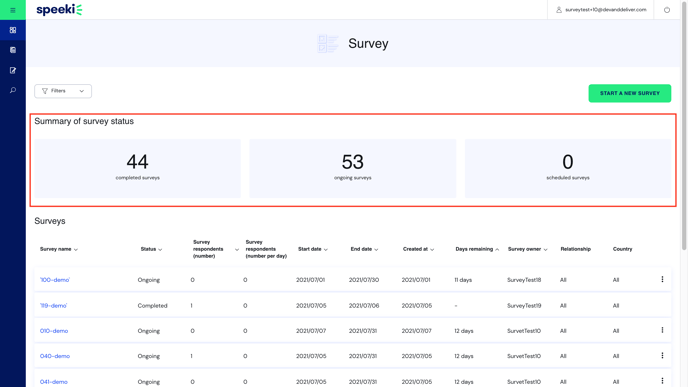Click the Survey page title icon
Image resolution: width=688 pixels, height=387 pixels.
pos(328,44)
